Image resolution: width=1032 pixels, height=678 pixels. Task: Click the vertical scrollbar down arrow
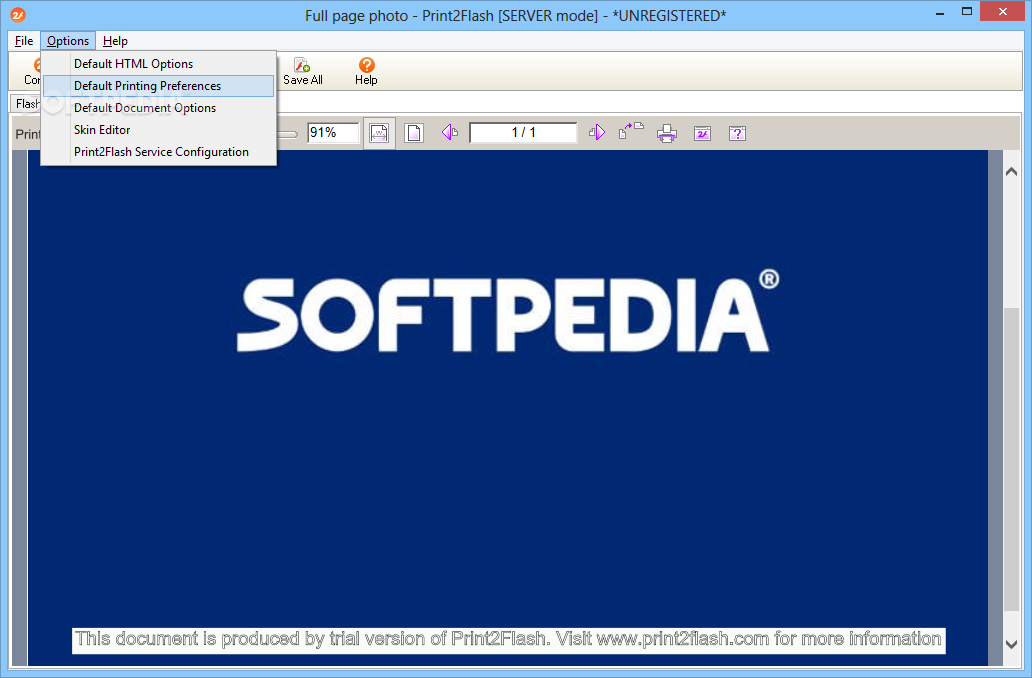[x=1012, y=644]
